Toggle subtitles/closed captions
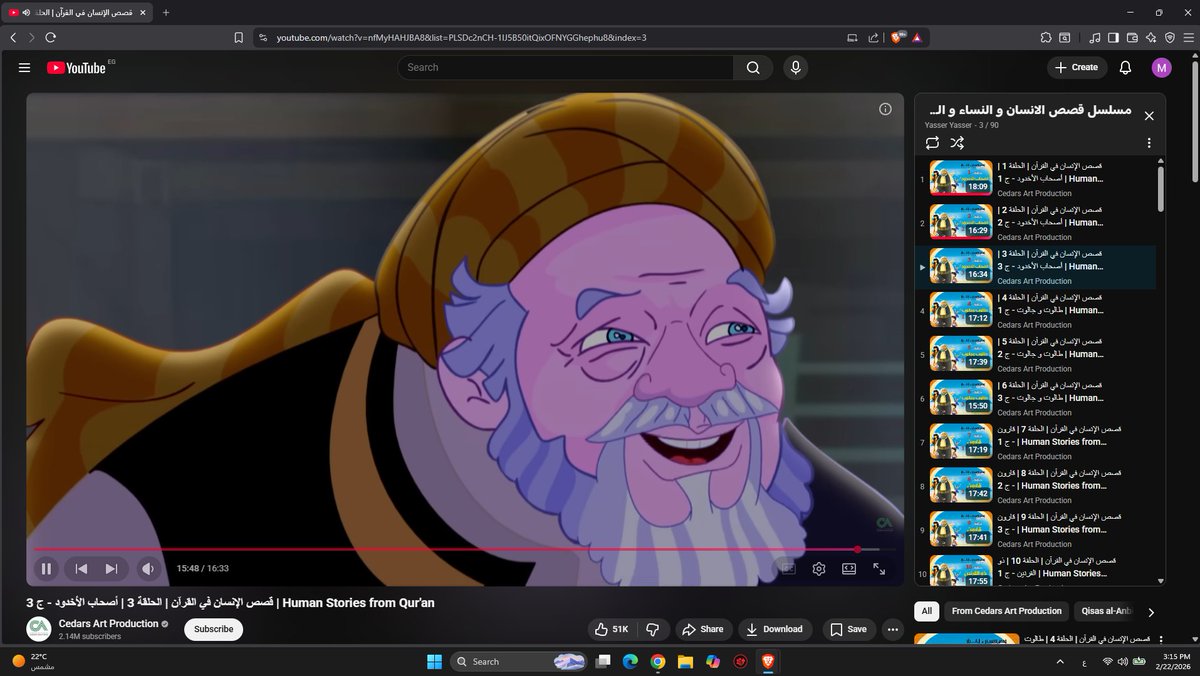Screen dimensions: 1200x676 pos(788,568)
